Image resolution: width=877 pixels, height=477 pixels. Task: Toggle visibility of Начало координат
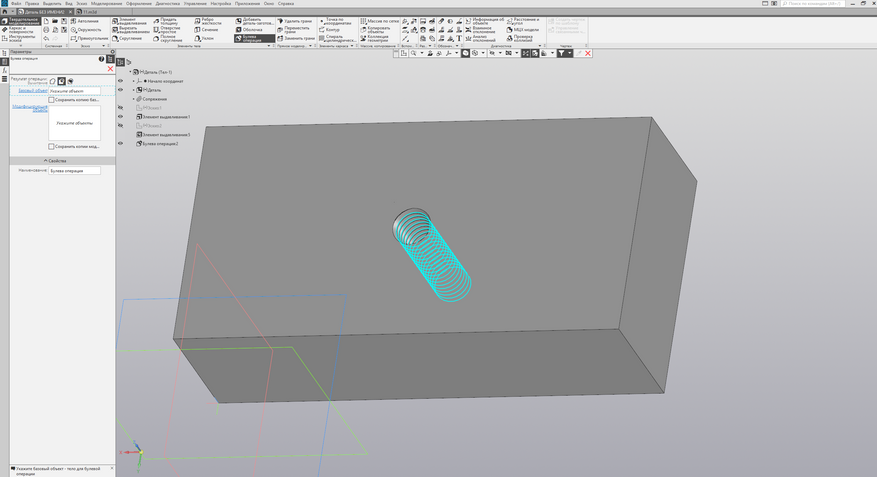(120, 81)
